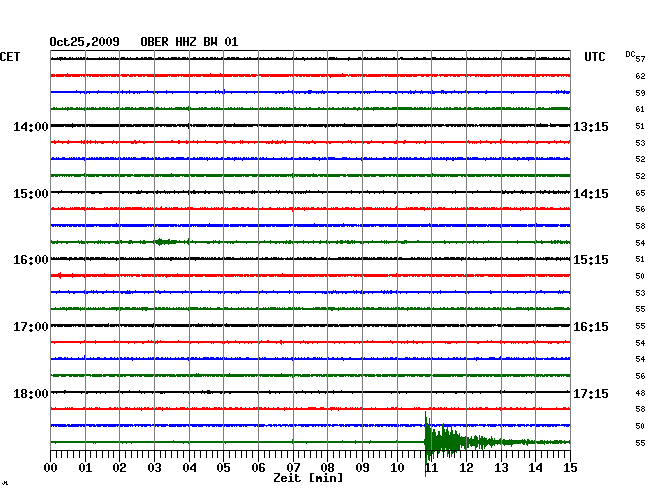This screenshot has width=650, height=494.
Task: Click minute tick label 05
Action: [223, 468]
